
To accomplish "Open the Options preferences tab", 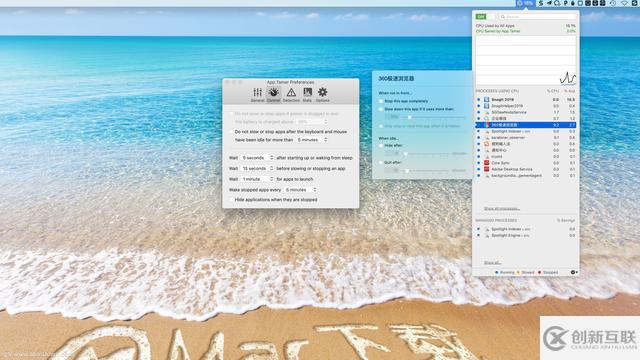I will tap(322, 95).
